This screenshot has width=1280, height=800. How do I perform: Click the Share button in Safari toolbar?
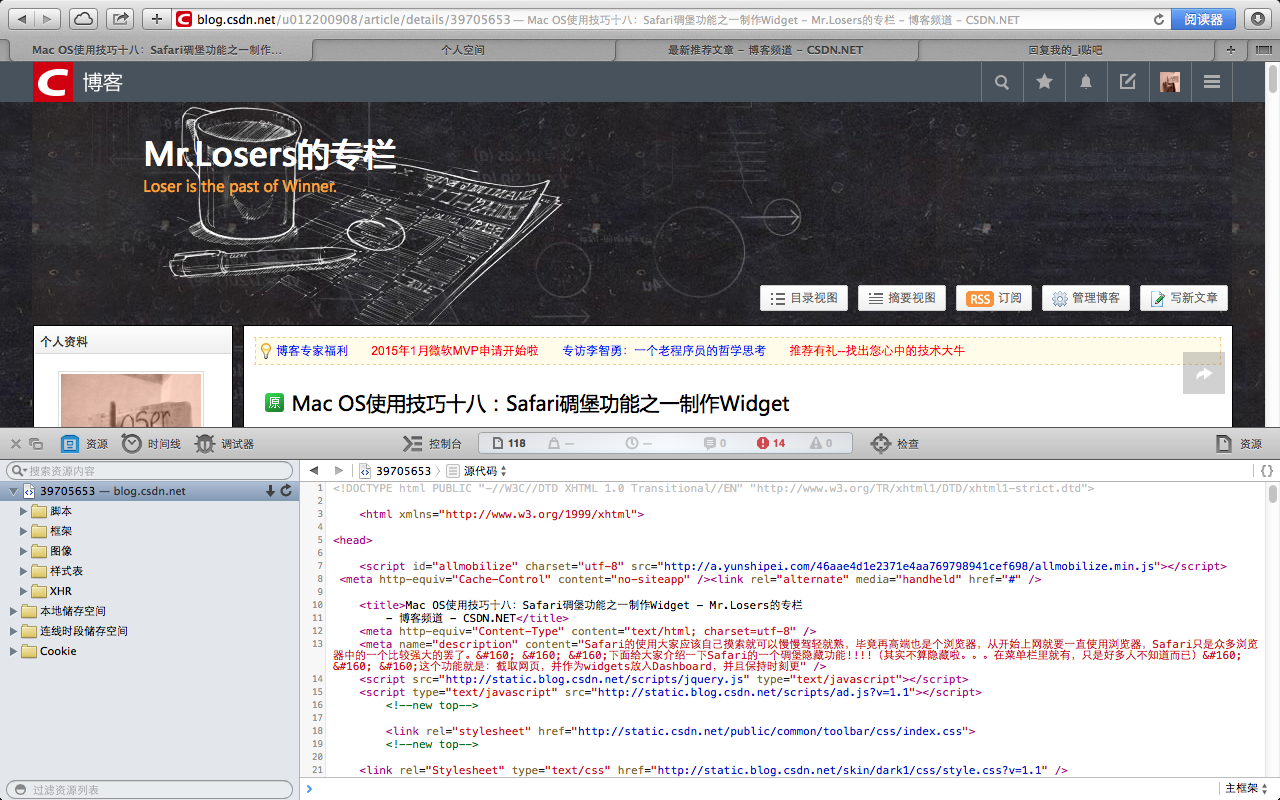tap(120, 19)
